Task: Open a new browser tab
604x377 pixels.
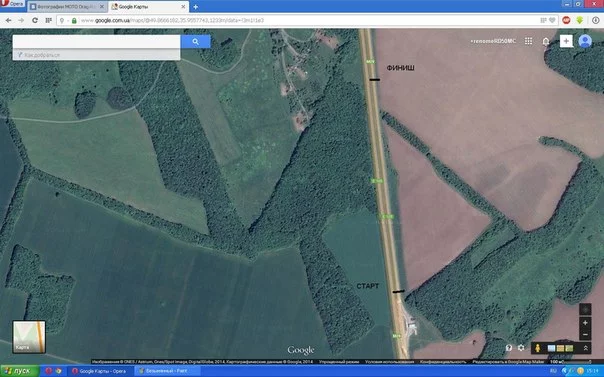Action: click(196, 7)
